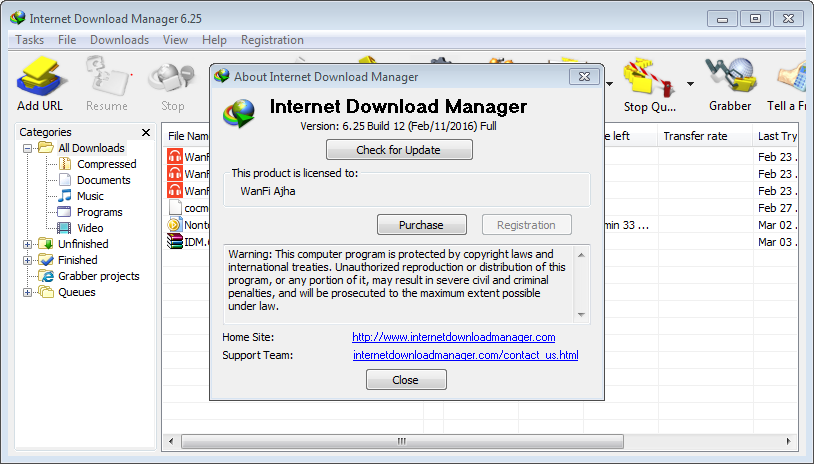Open the Help menu

click(x=214, y=40)
